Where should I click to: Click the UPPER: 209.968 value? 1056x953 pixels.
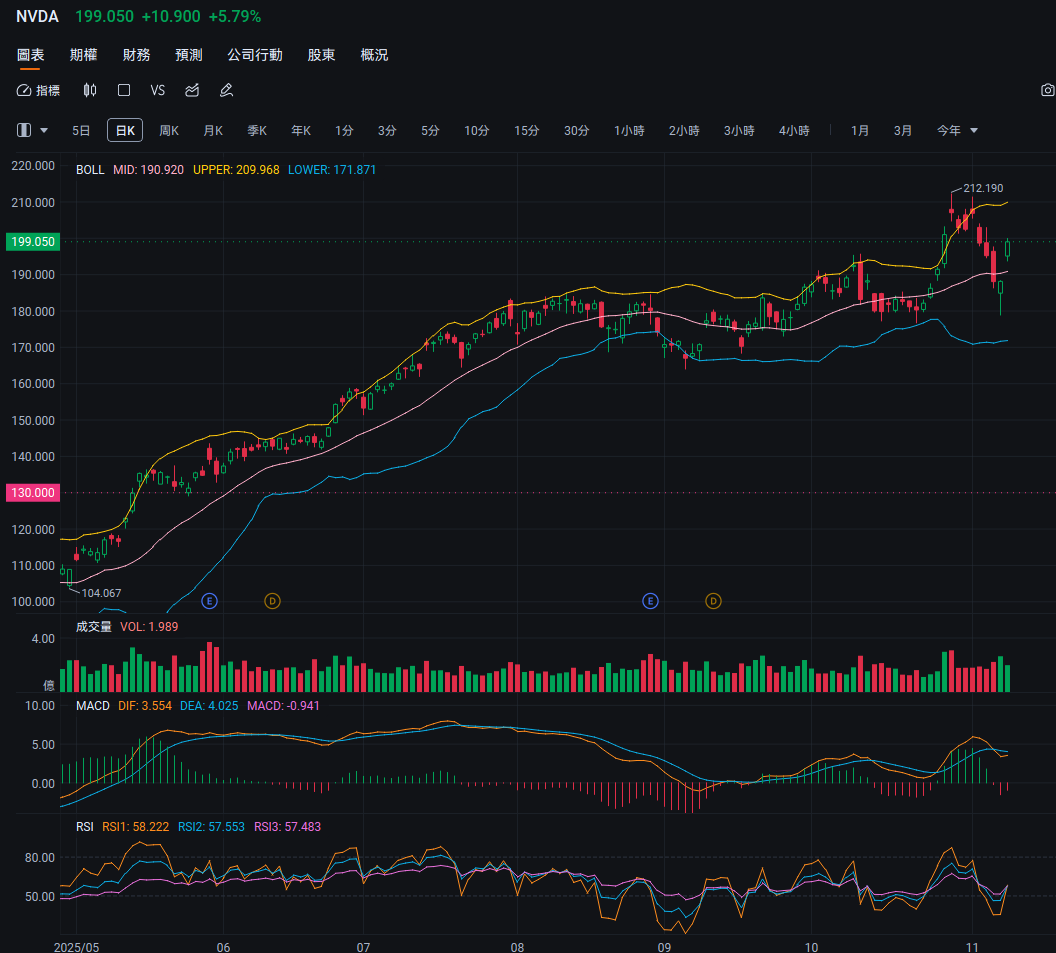coord(236,170)
